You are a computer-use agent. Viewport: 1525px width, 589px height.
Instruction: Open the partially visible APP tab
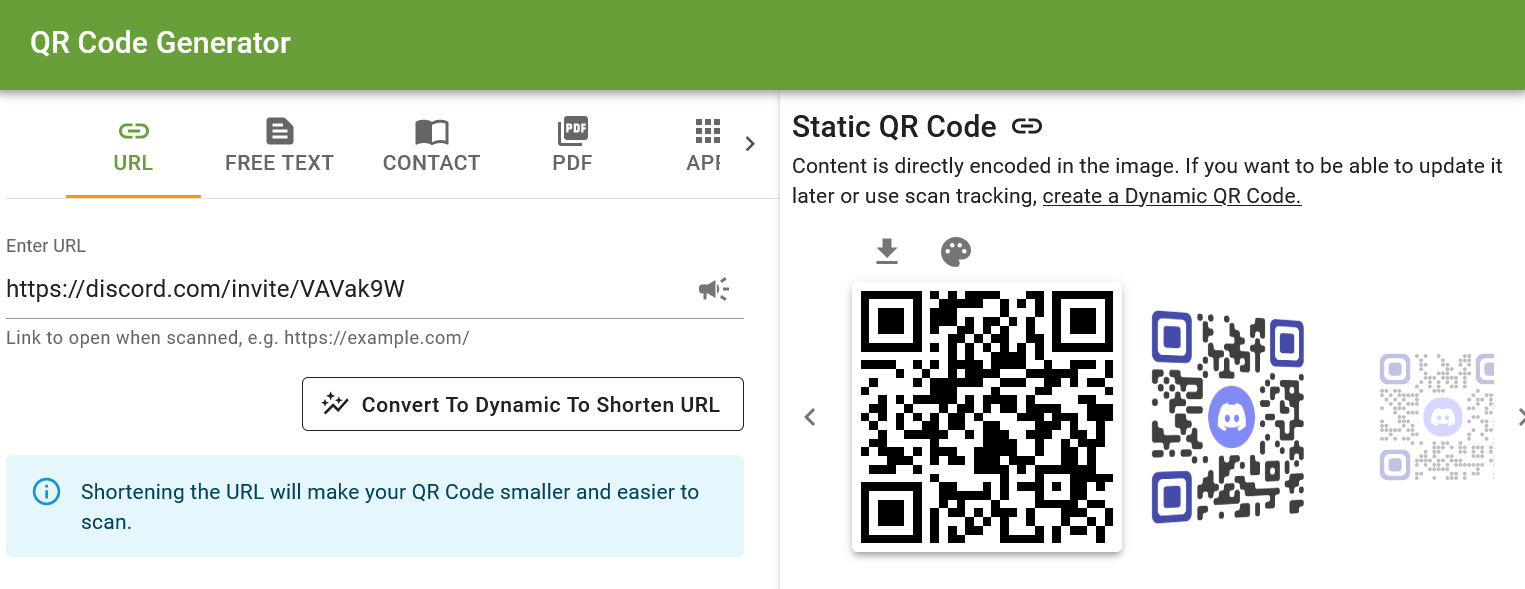[705, 147]
